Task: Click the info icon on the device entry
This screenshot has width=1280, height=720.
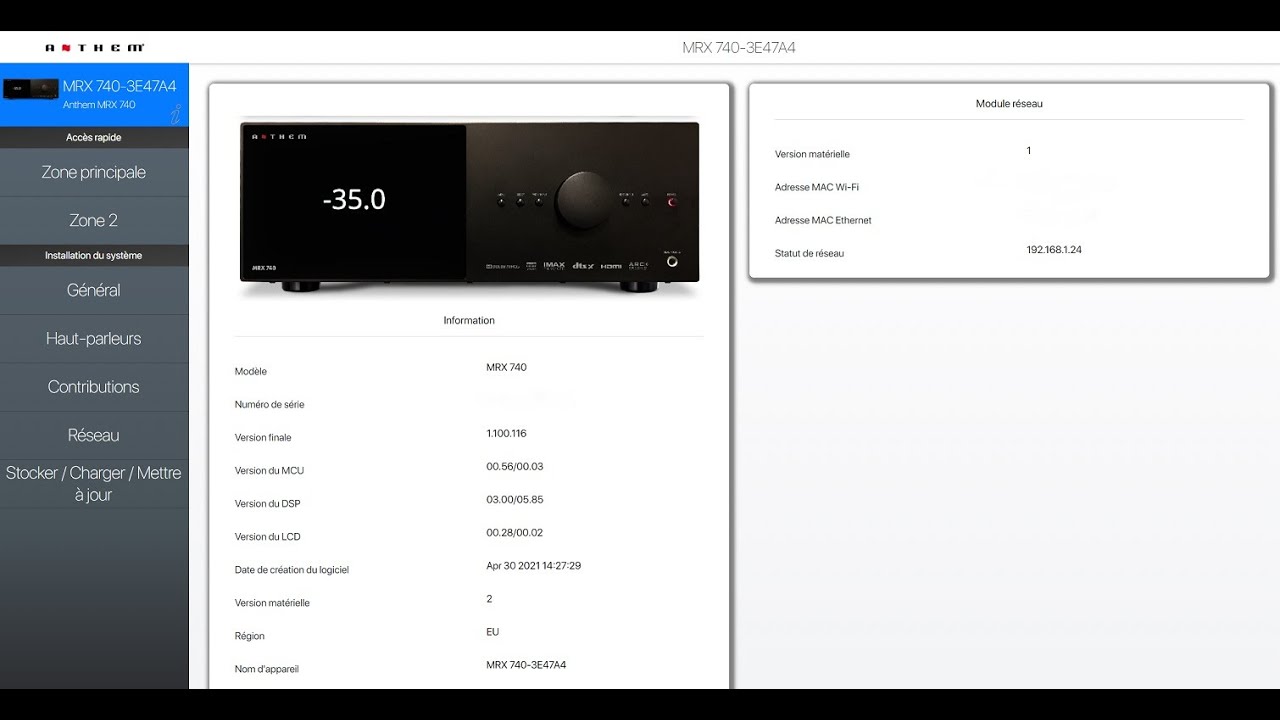Action: tap(176, 114)
